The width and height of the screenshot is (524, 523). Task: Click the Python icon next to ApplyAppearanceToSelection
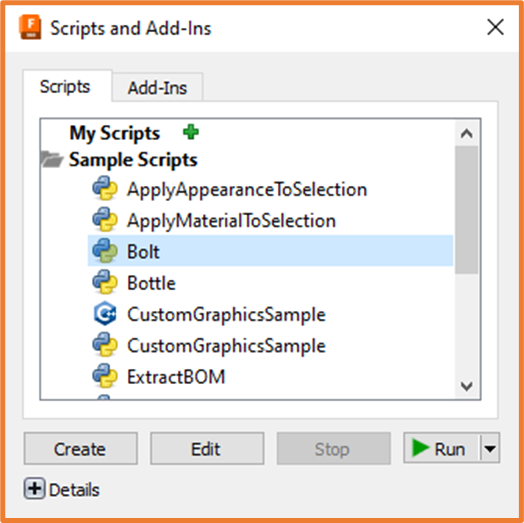point(105,188)
